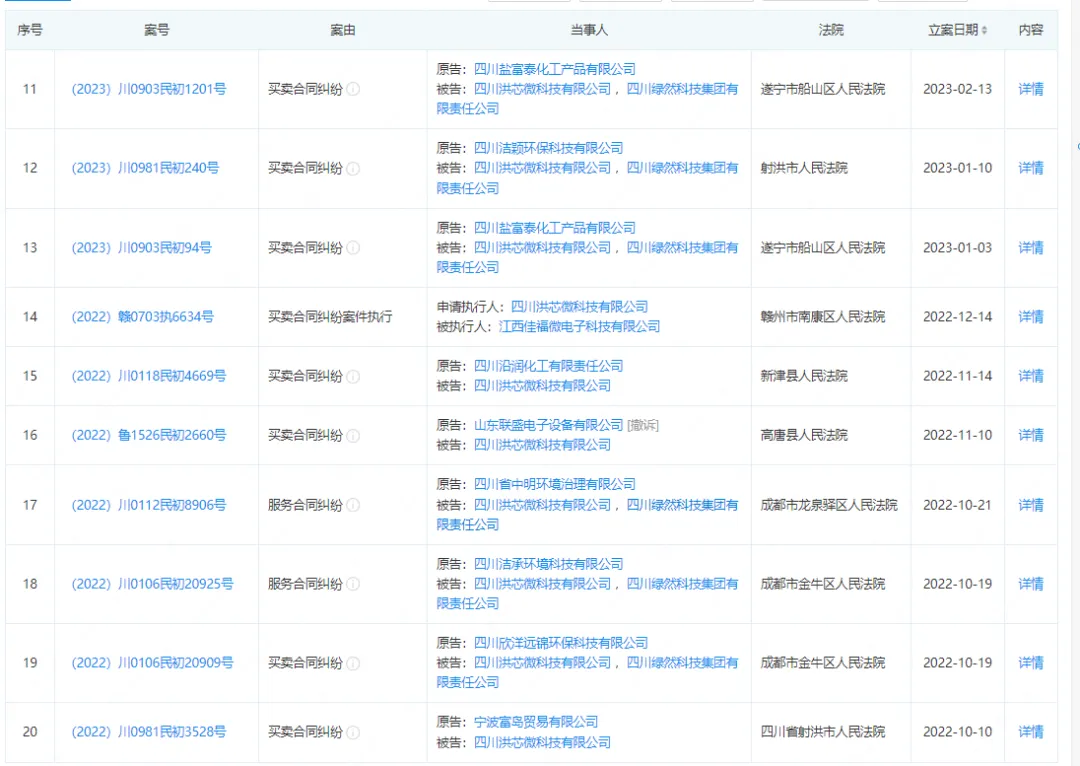
Task: Open case (2022) 赣0703执6634号
Action: (x=142, y=317)
